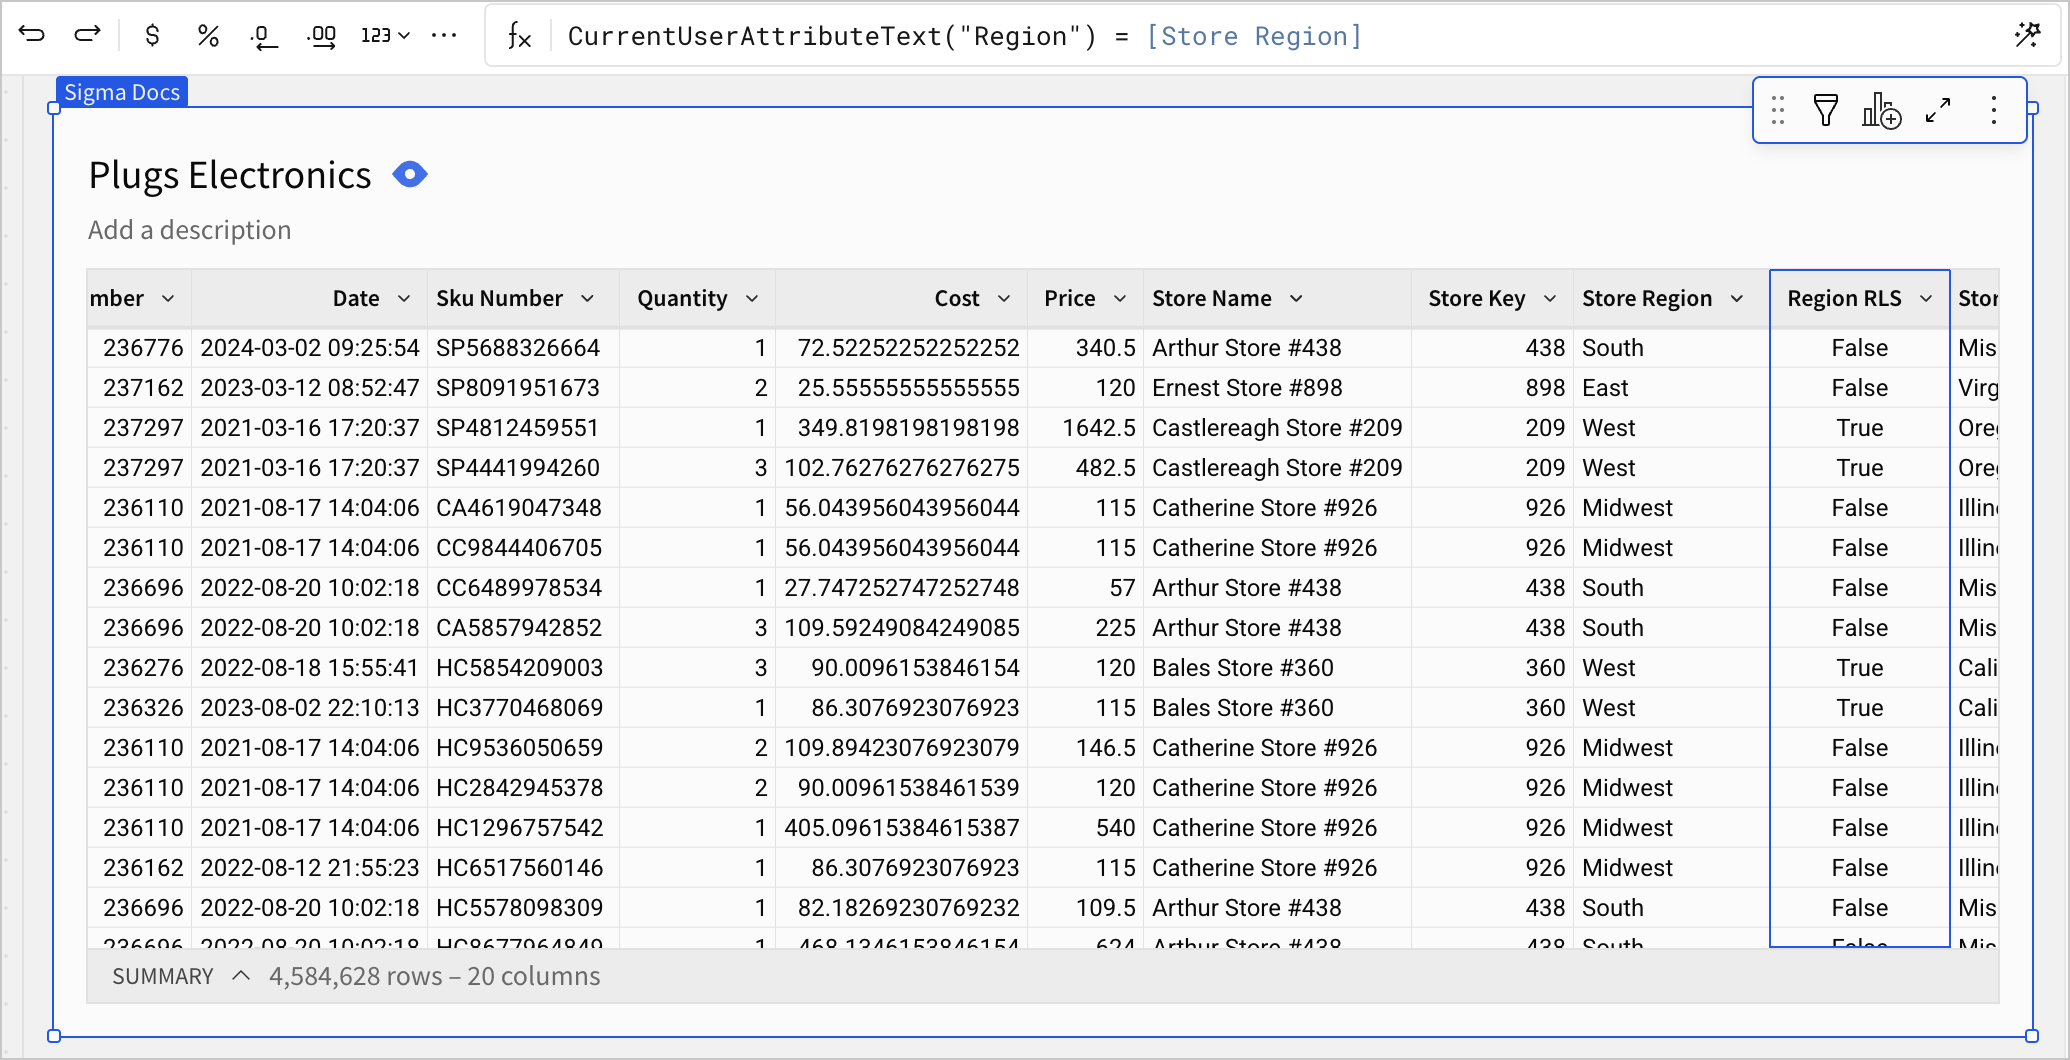This screenshot has width=2070, height=1060.
Task: Open the filter icon in table toolbar
Action: click(x=1826, y=110)
